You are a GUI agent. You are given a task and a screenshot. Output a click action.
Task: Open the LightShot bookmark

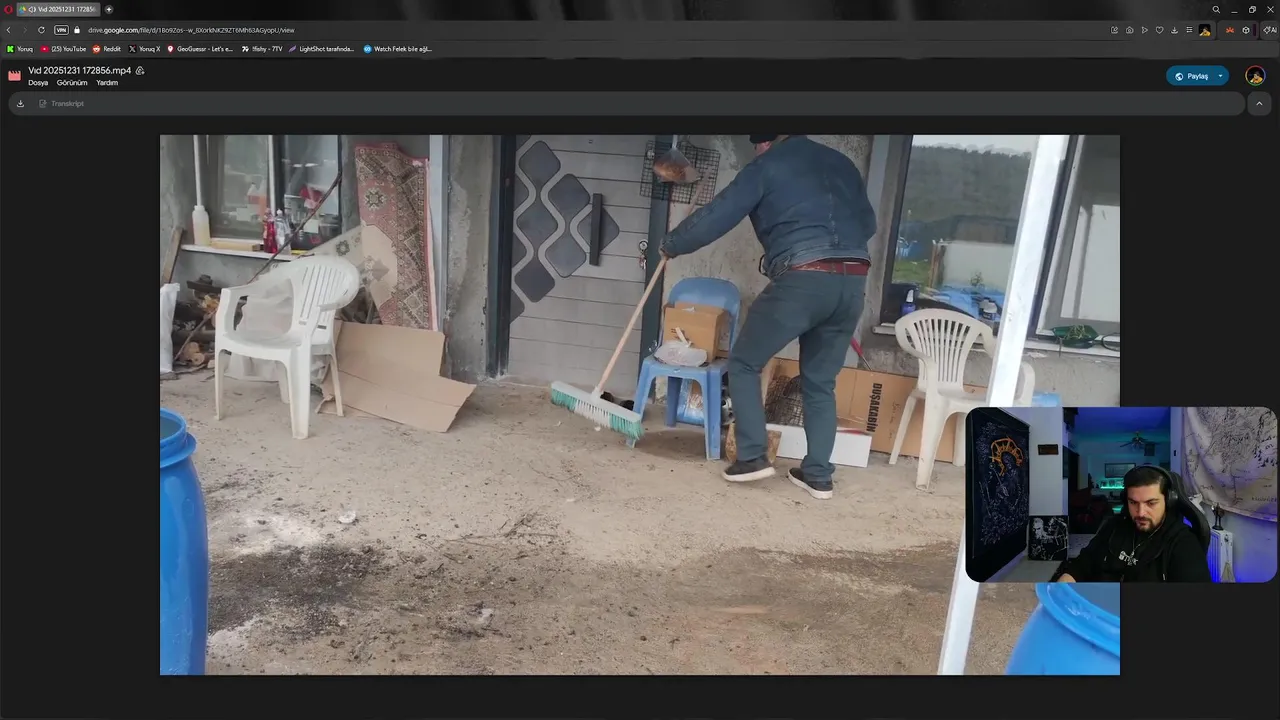(x=321, y=49)
